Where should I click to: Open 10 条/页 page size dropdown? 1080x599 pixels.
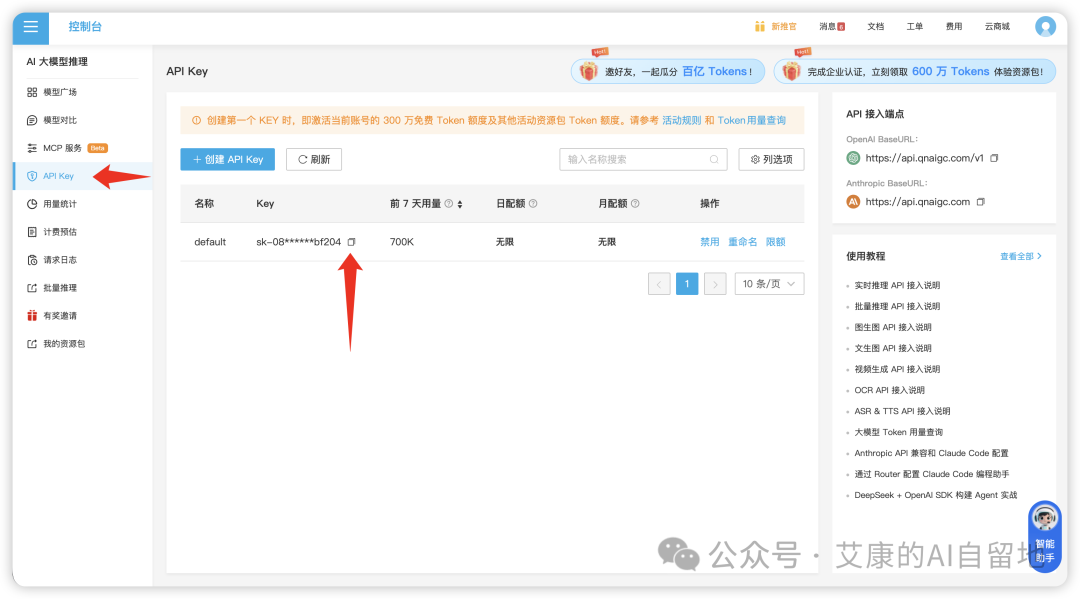[769, 284]
